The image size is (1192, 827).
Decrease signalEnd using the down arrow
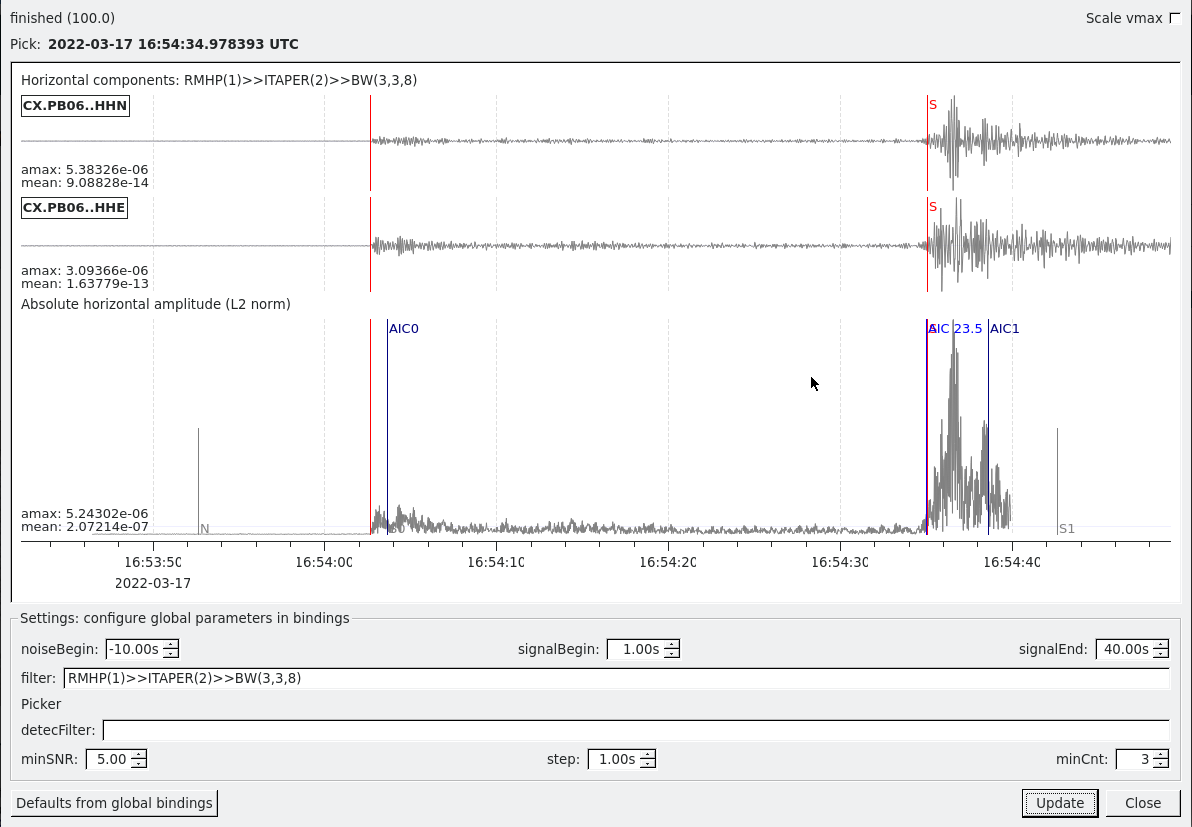1160,654
